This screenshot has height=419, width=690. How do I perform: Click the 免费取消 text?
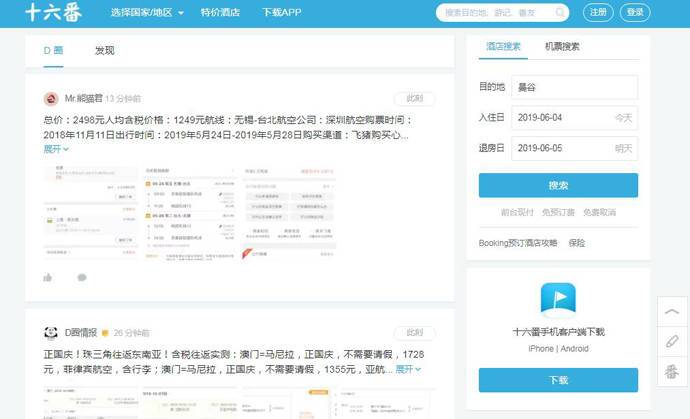599,213
